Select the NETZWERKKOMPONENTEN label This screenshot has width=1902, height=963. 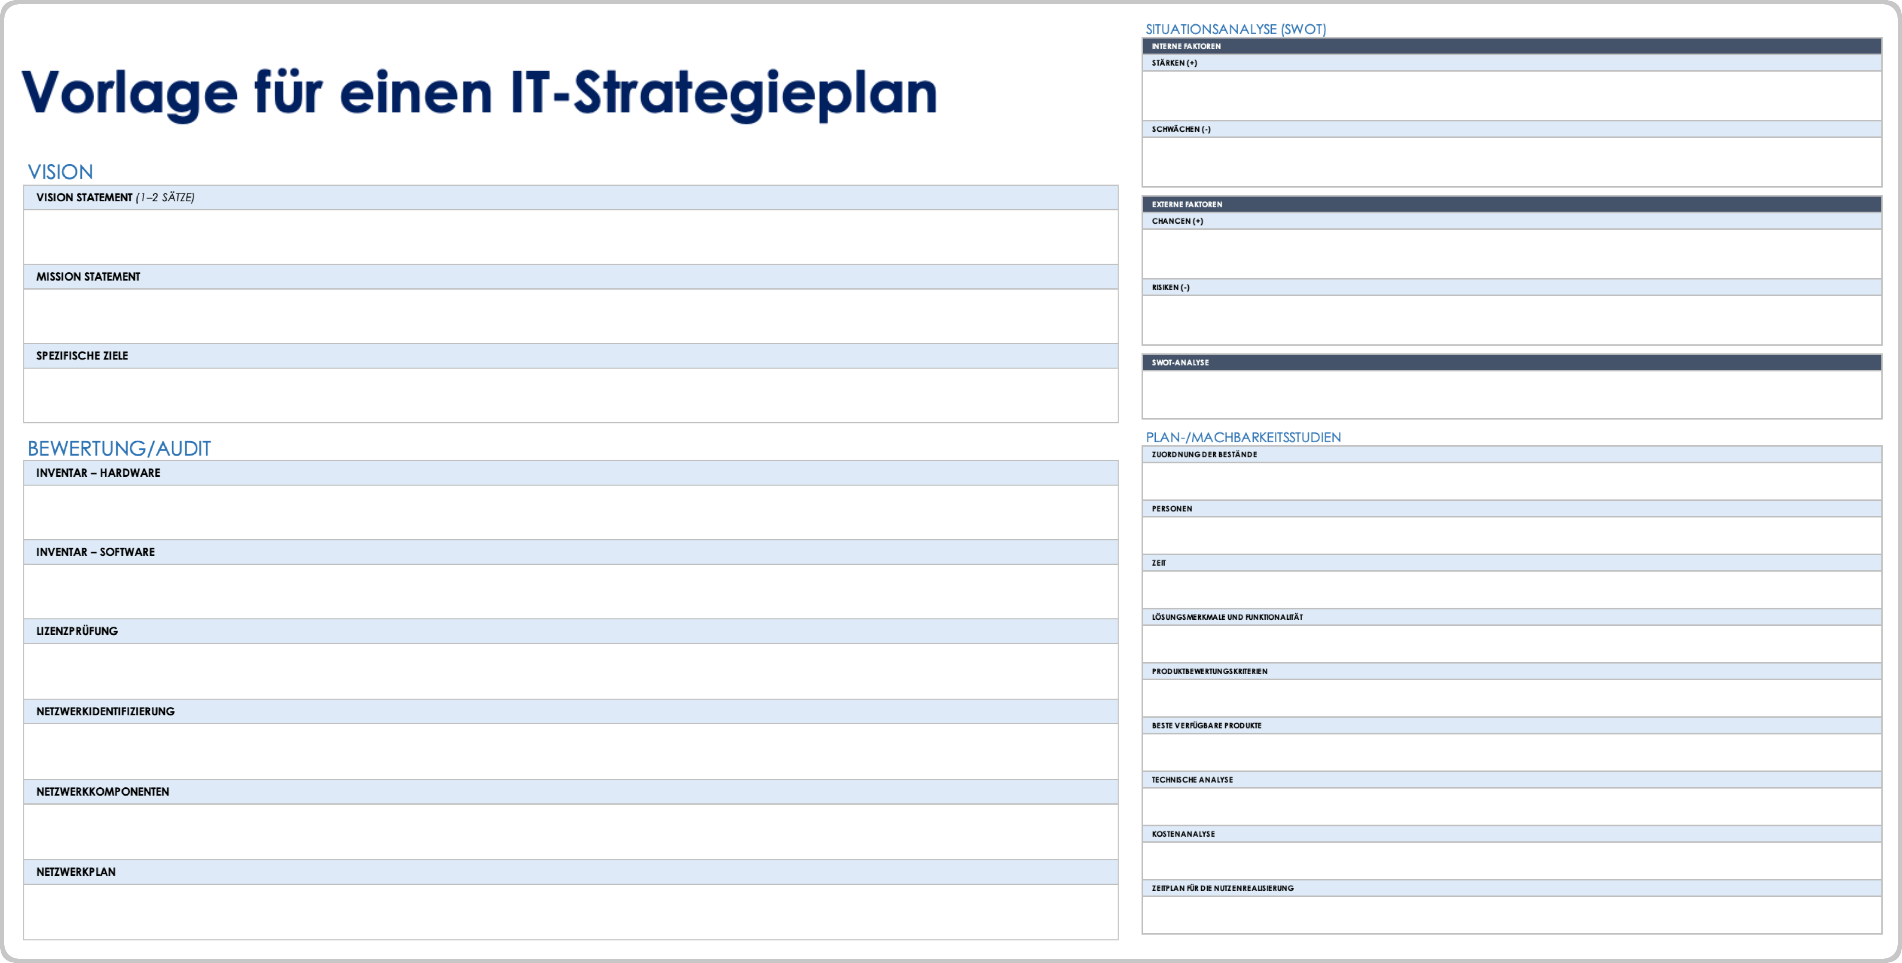[x=102, y=792]
